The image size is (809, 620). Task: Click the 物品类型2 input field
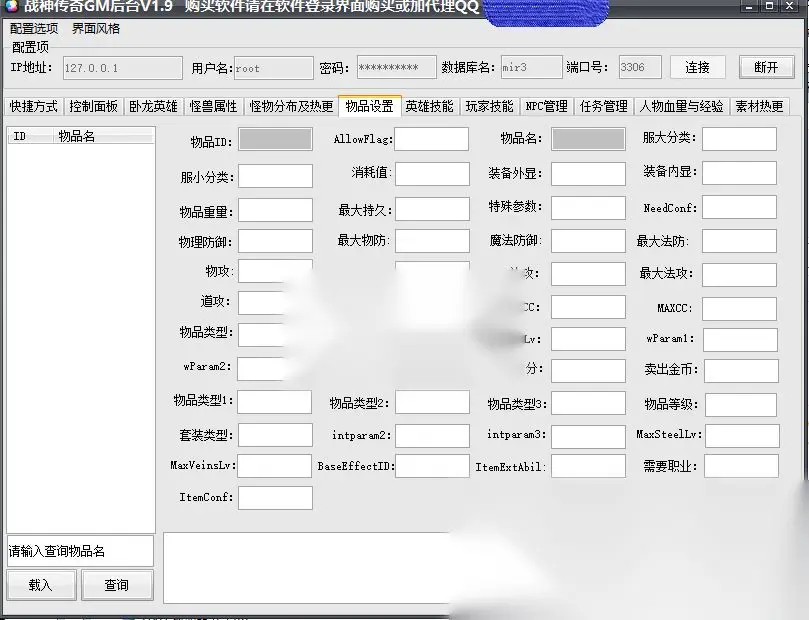point(432,402)
